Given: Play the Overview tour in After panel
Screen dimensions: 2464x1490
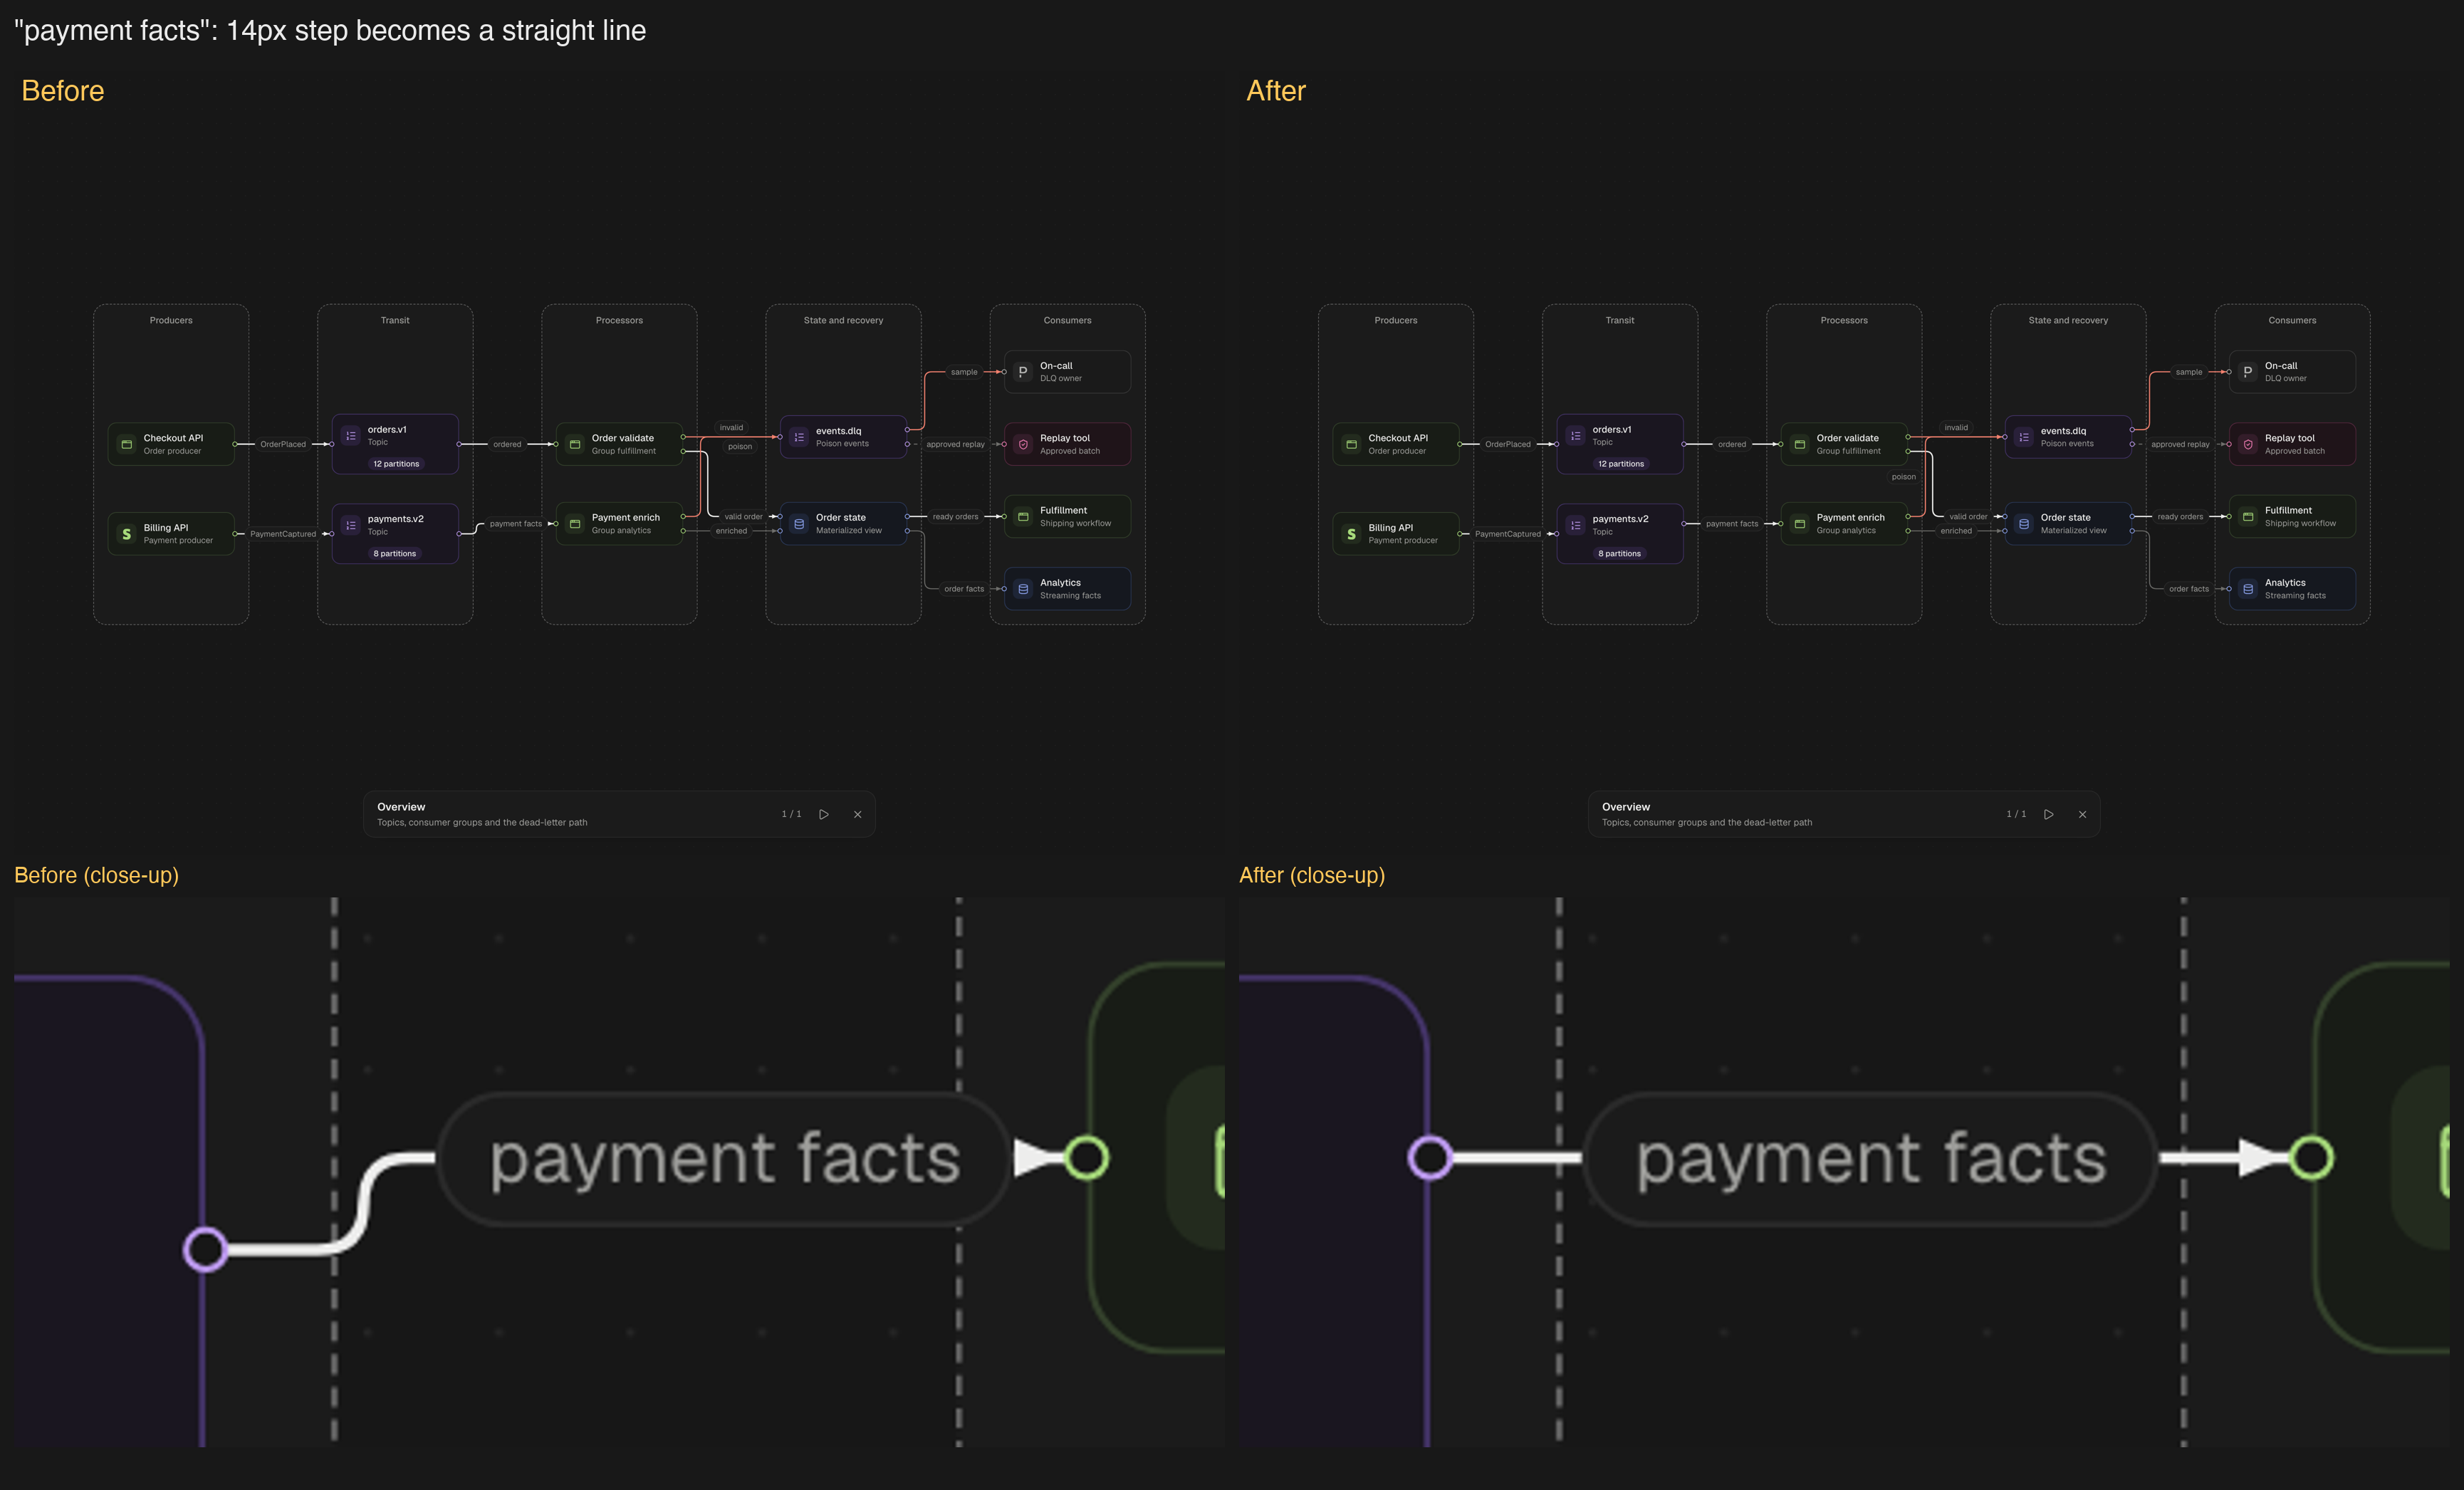Looking at the screenshot, I should (x=2049, y=814).
